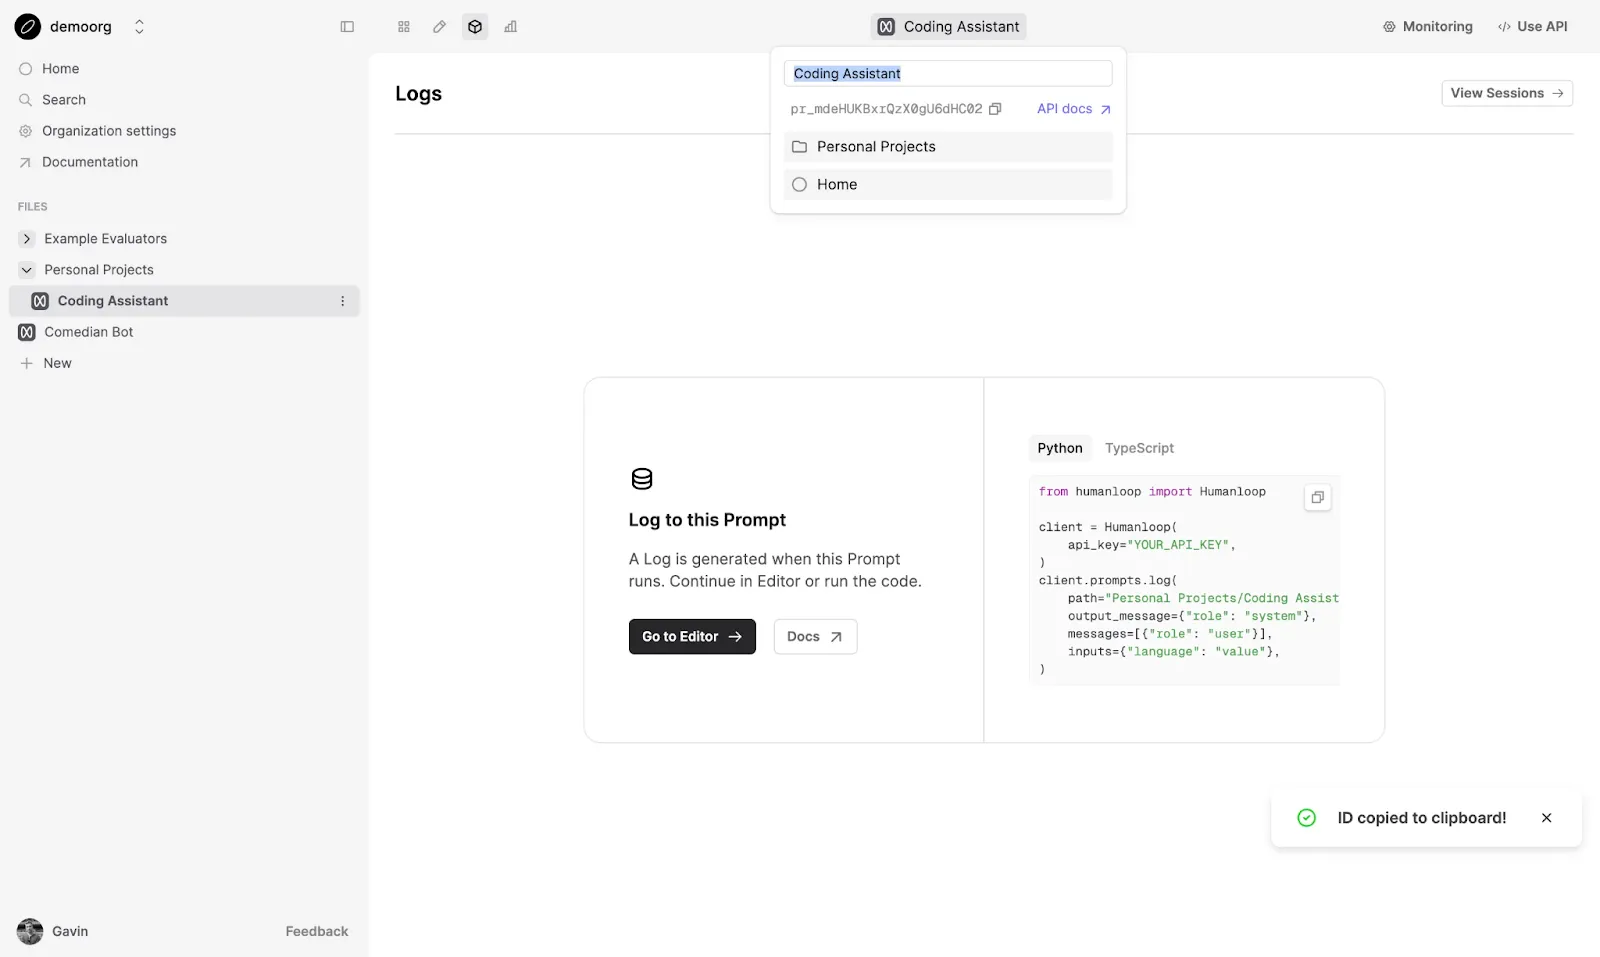Open the bar chart icon in the toolbar
Viewport: 1600px width, 957px height.
(511, 27)
